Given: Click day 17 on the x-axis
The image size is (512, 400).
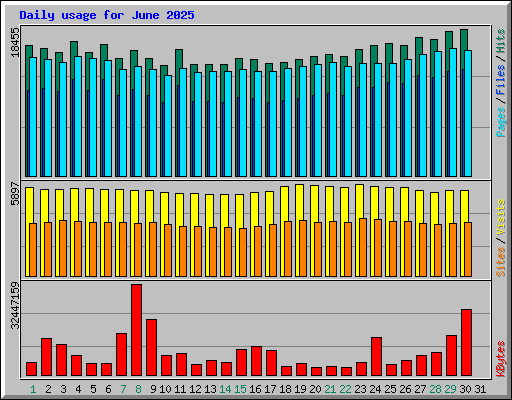Looking at the screenshot, I should tap(270, 389).
